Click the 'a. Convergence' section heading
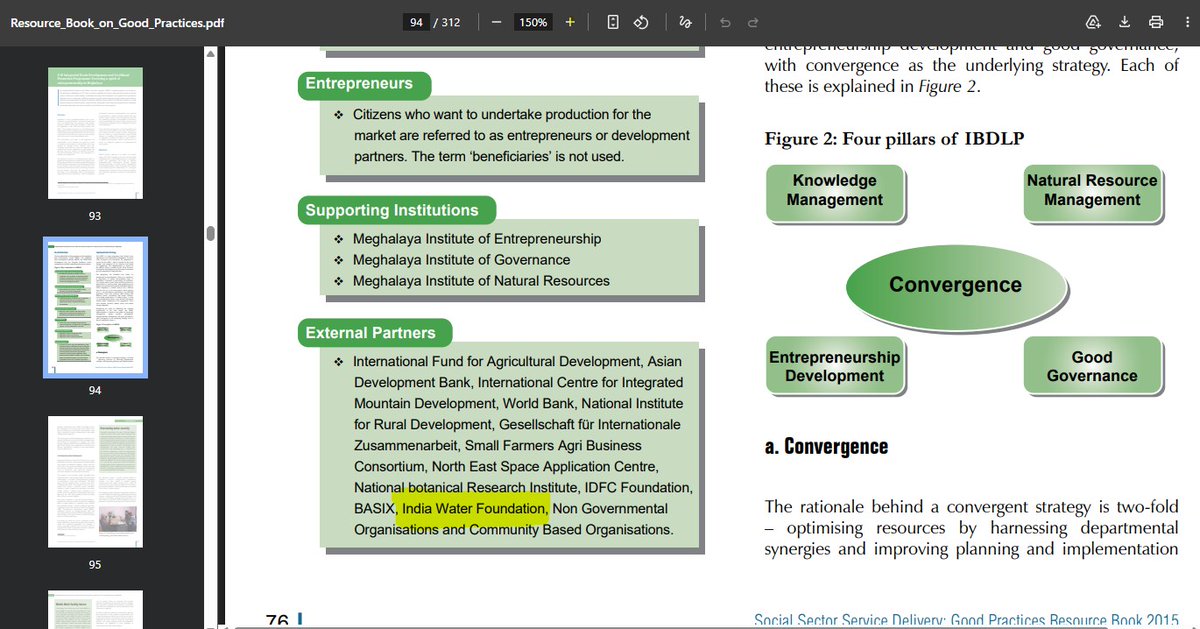The width and height of the screenshot is (1200, 629). 826,446
